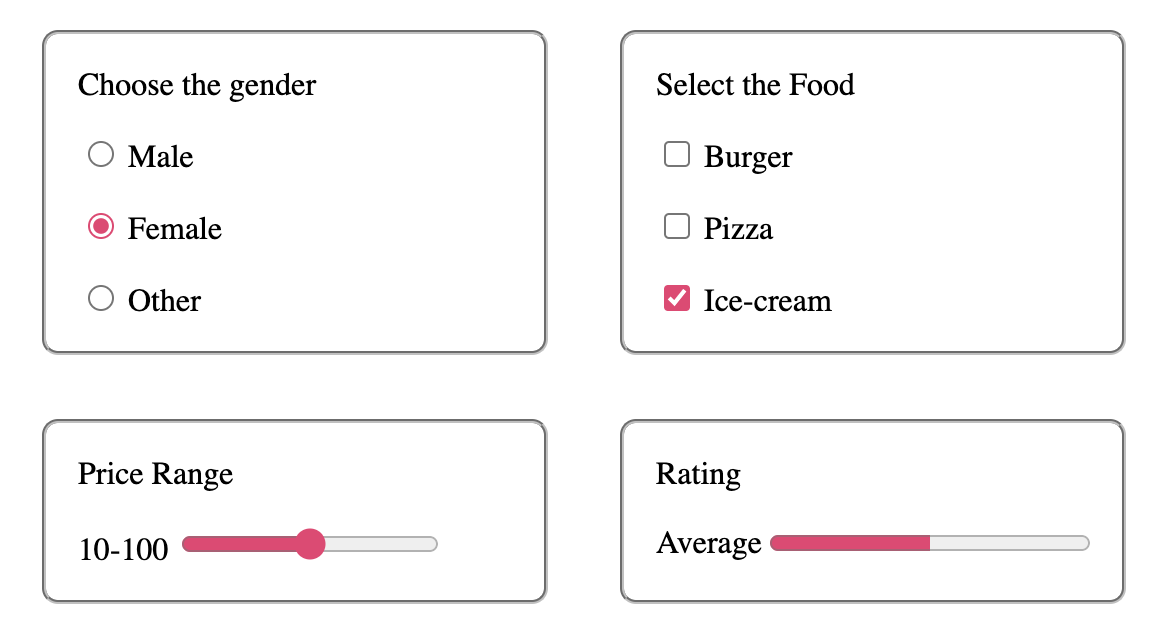Choose the Other radio button

click(x=101, y=299)
